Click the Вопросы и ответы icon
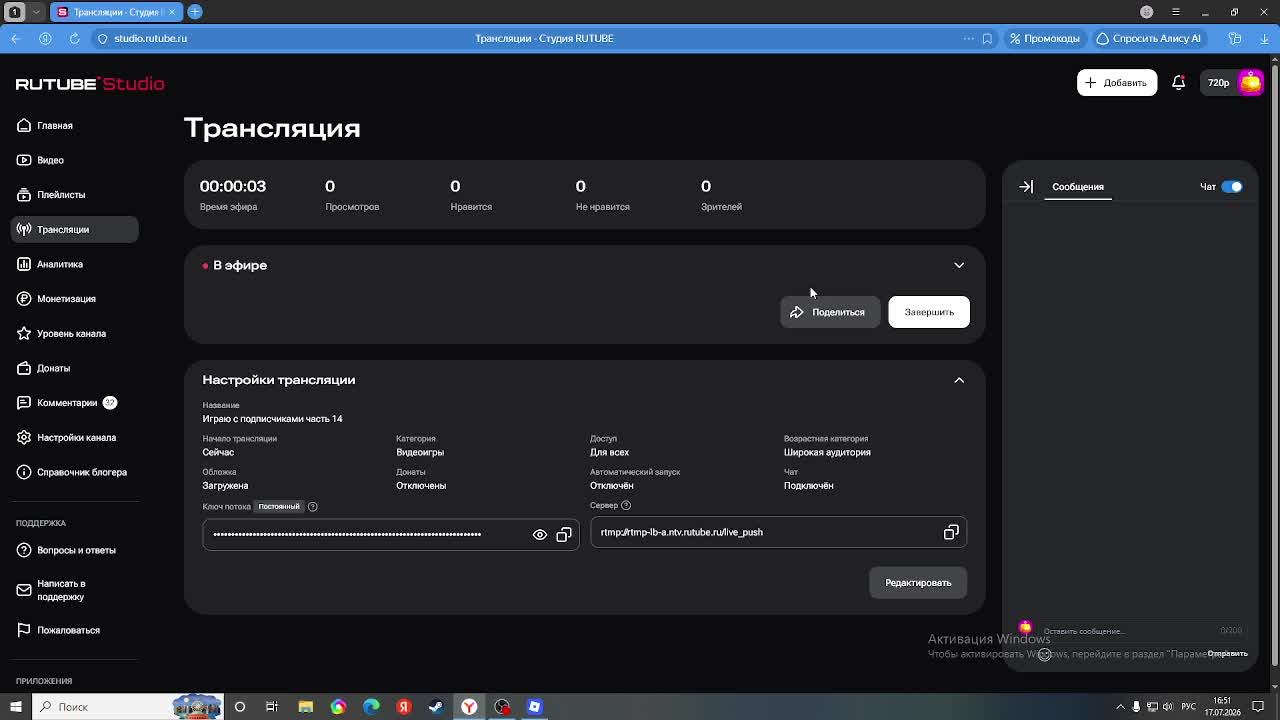 24,550
